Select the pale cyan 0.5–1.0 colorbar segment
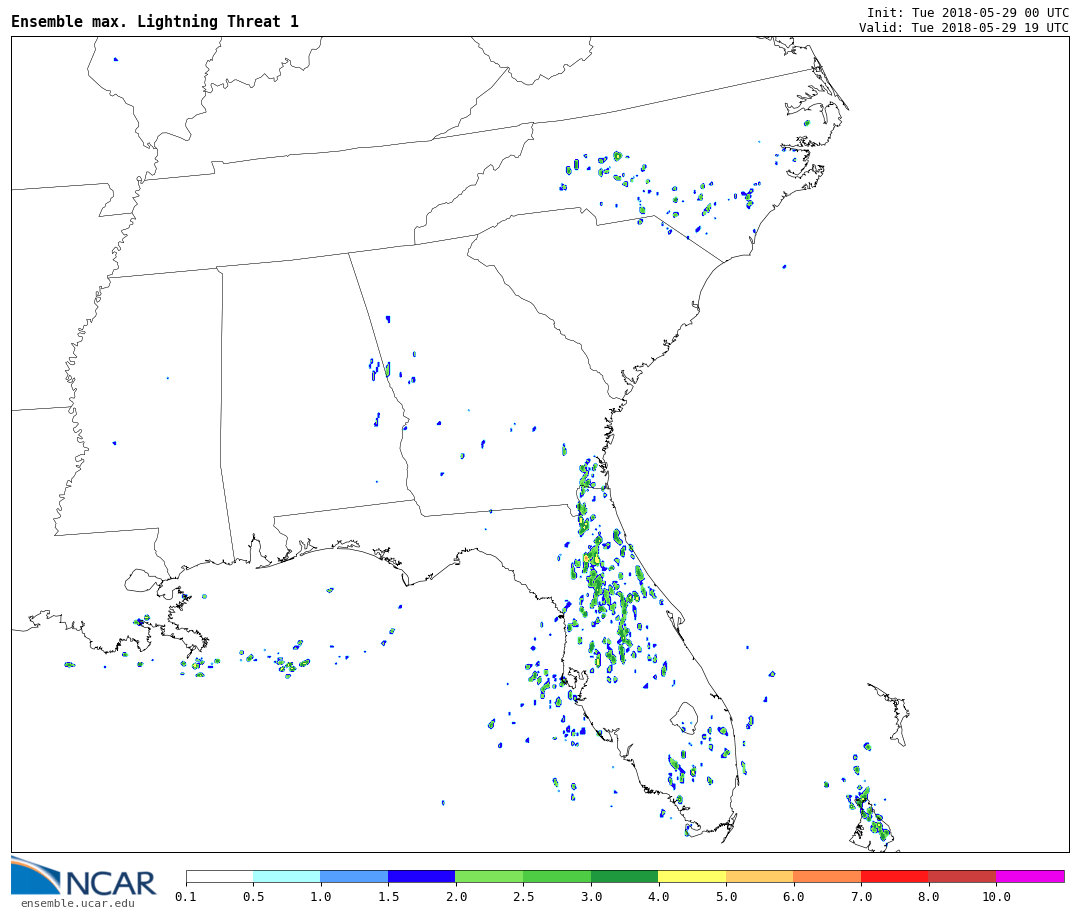 click(x=287, y=876)
